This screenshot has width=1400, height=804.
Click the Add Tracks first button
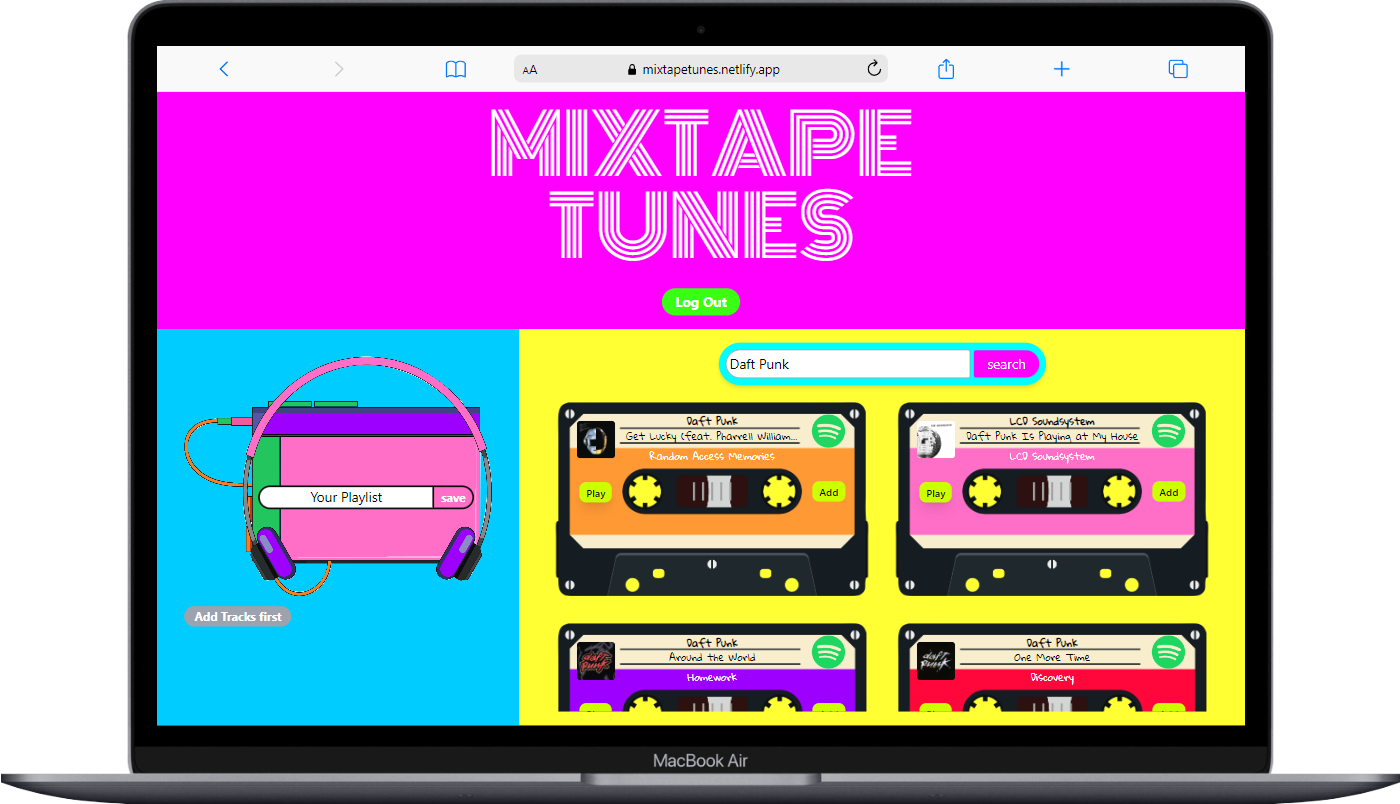coord(238,617)
